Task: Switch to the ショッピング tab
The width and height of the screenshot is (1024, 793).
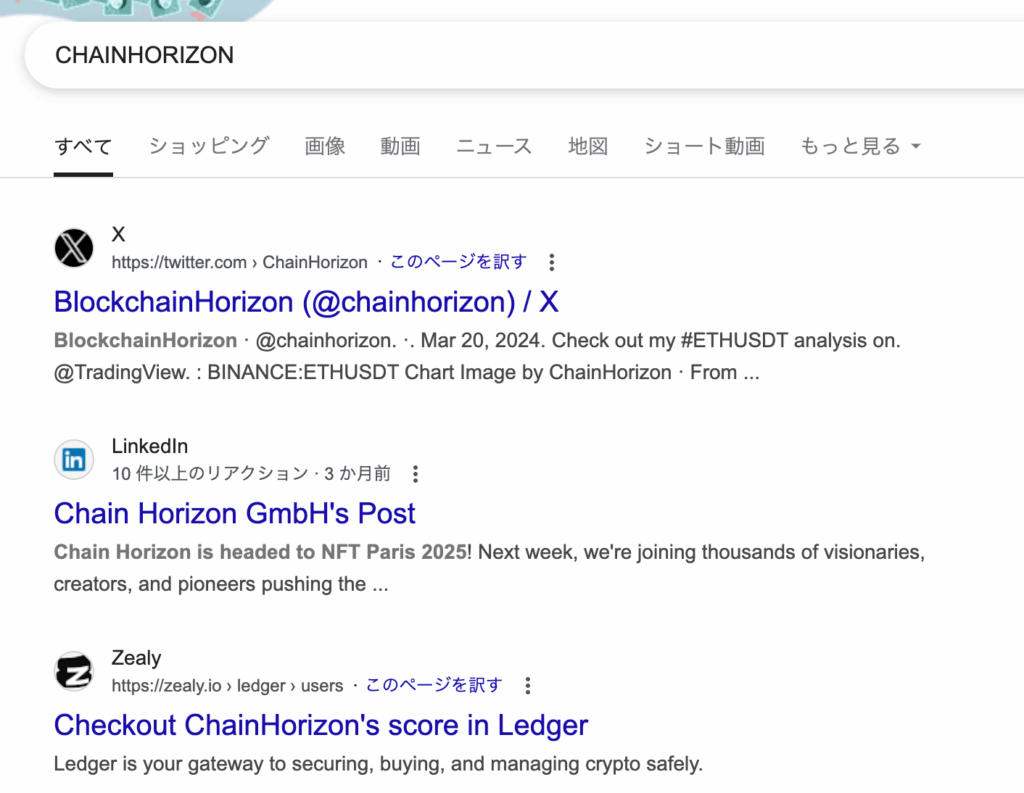Action: (209, 146)
